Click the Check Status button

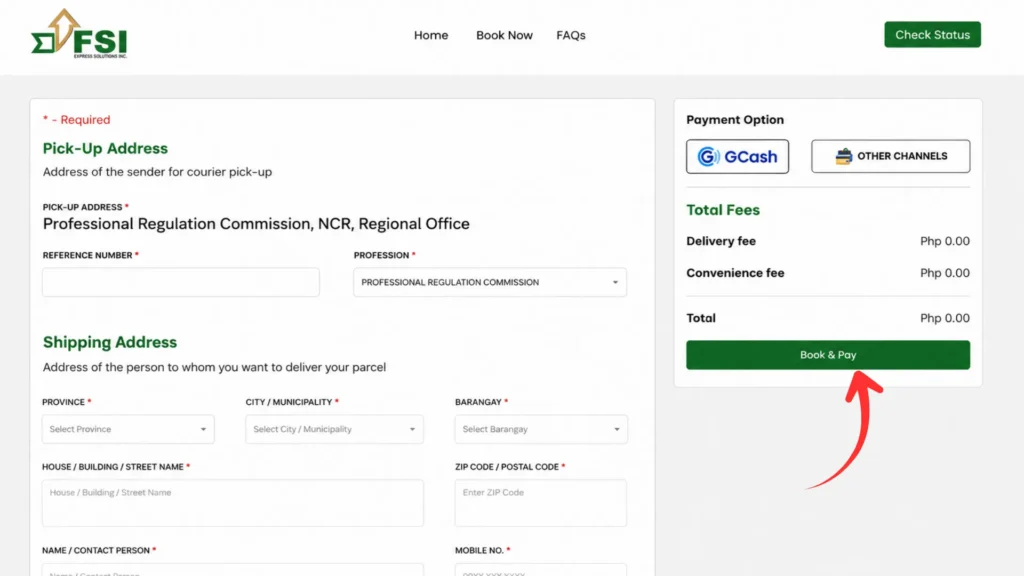[x=932, y=35]
